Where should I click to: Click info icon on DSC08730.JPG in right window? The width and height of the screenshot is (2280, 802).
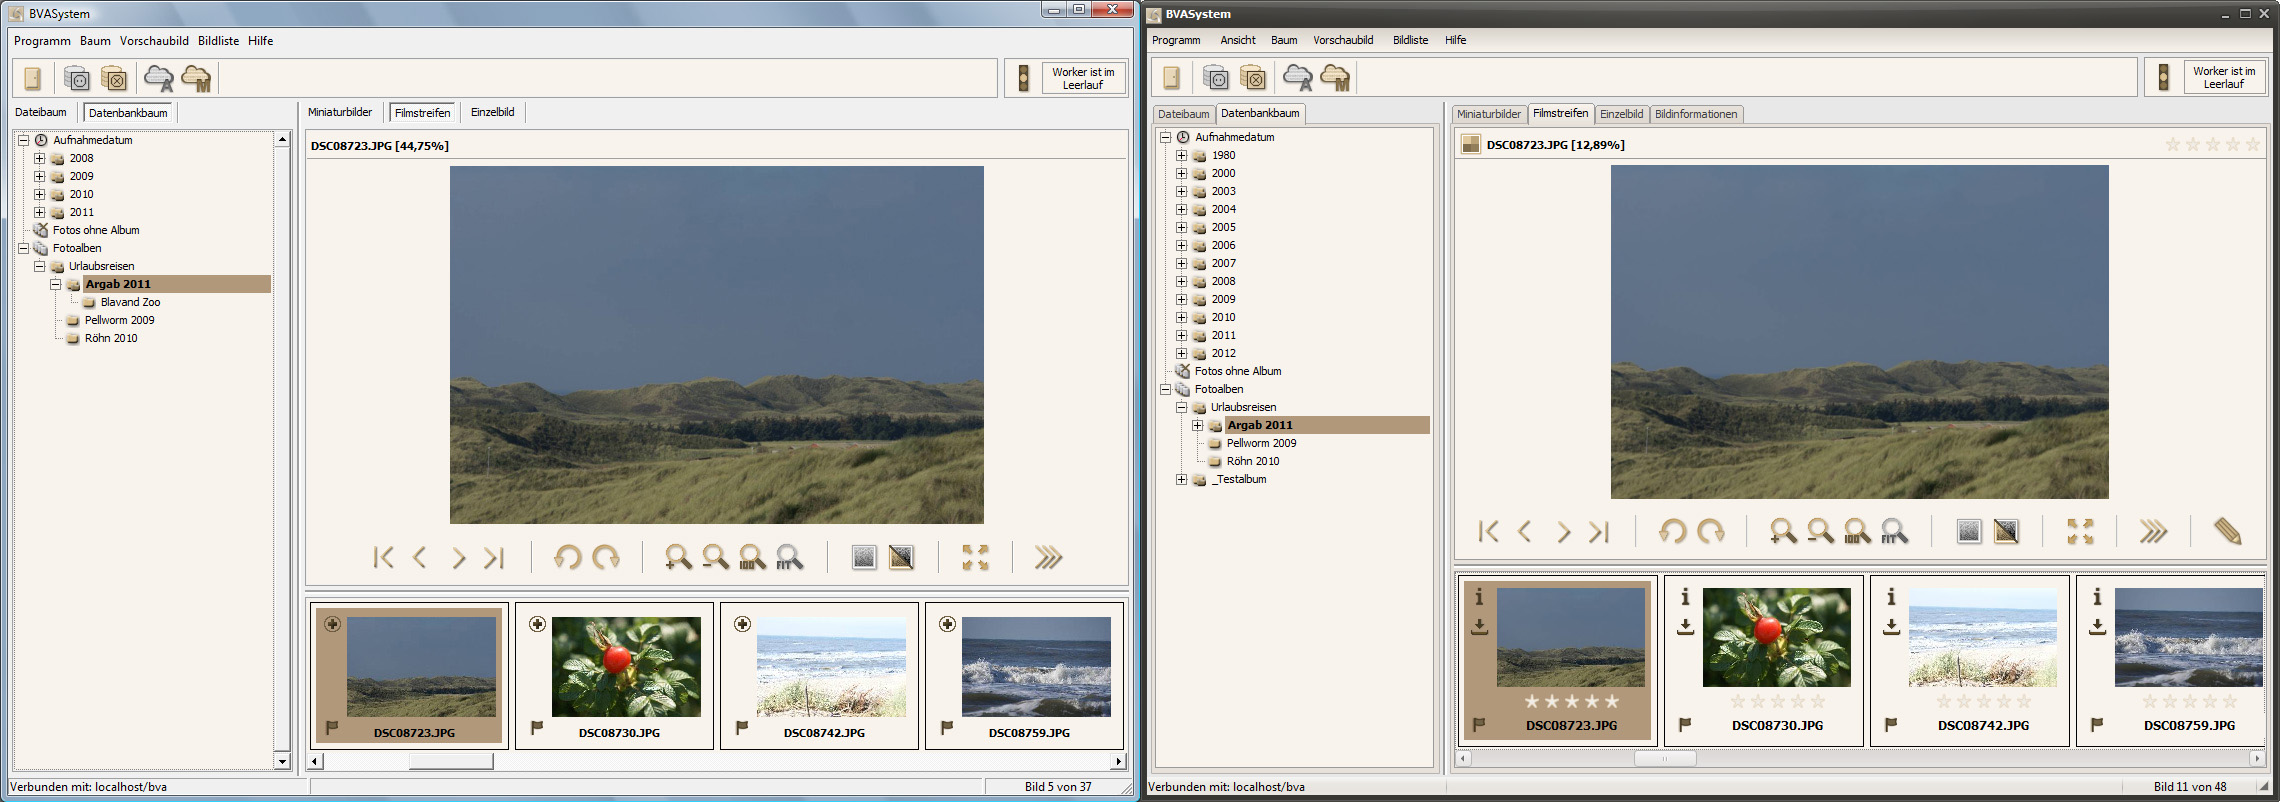pyautogui.click(x=1685, y=597)
